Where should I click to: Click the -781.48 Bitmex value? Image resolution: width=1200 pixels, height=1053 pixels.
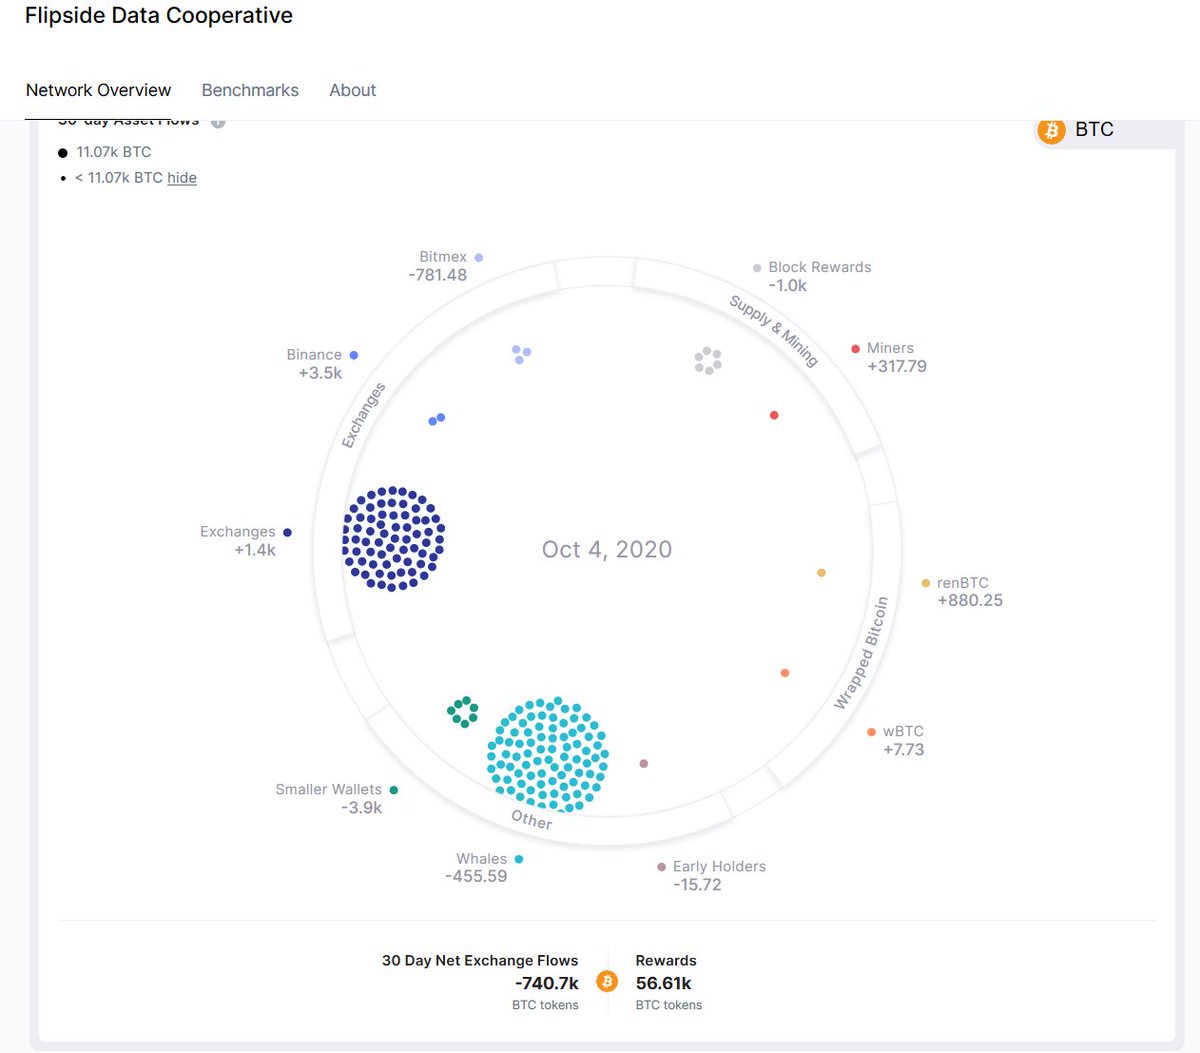(x=438, y=275)
